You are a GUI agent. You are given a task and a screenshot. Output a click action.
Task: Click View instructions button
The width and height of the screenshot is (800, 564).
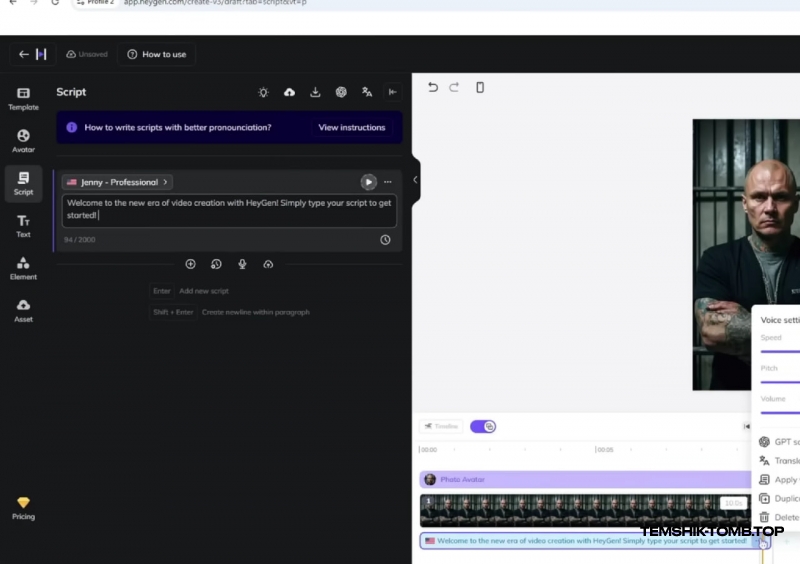tap(352, 128)
